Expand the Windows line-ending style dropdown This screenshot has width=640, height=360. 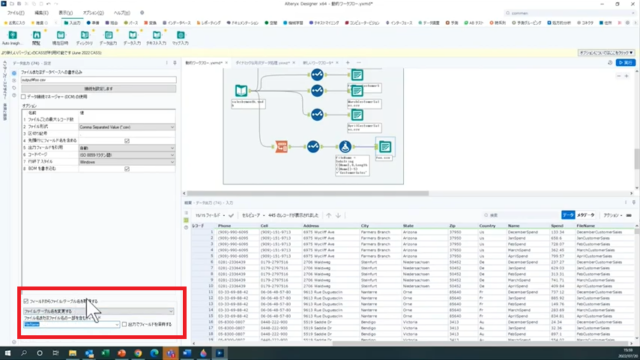[127, 162]
